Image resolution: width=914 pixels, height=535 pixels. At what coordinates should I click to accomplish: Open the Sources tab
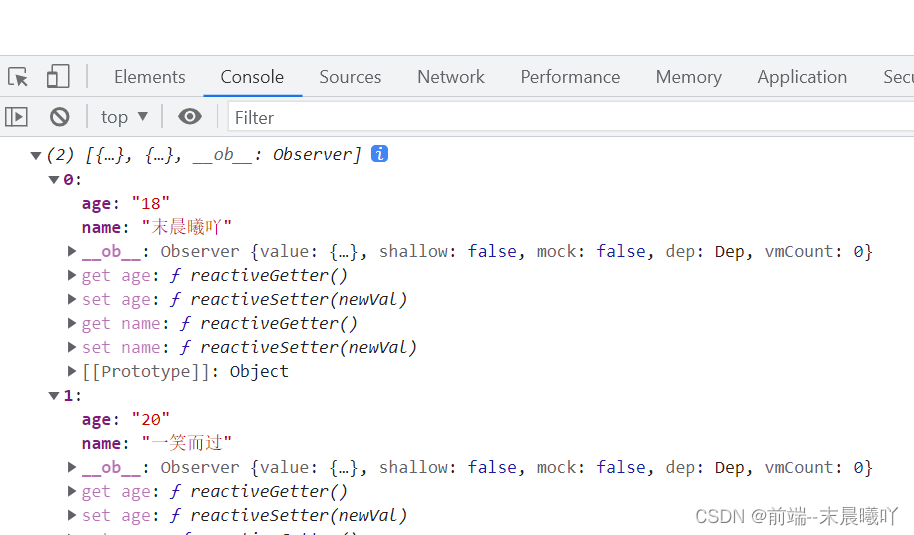[350, 77]
